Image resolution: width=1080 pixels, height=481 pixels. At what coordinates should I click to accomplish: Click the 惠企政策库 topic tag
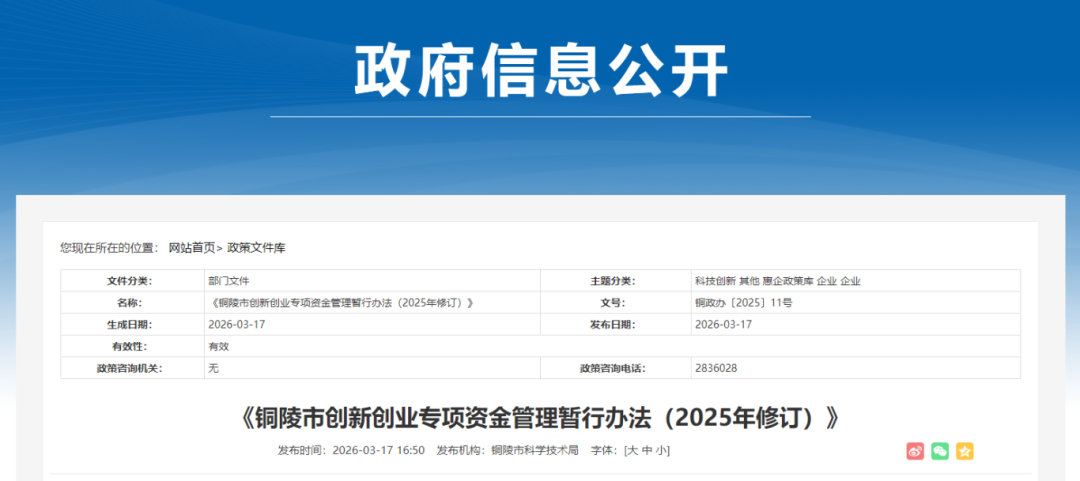point(788,281)
